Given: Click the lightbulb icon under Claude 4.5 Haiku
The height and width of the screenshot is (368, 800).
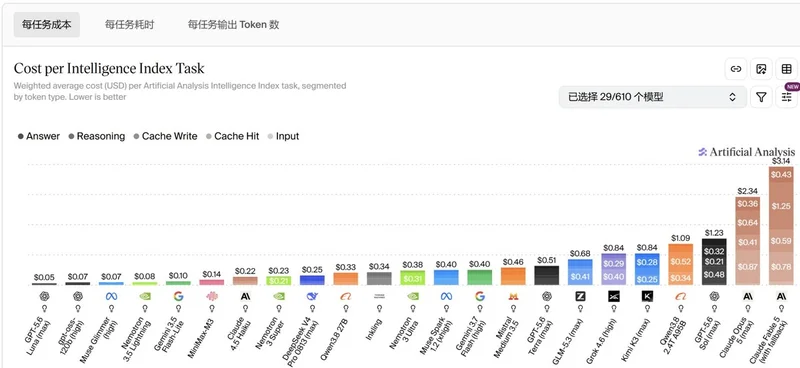Looking at the screenshot, I should 245,308.
